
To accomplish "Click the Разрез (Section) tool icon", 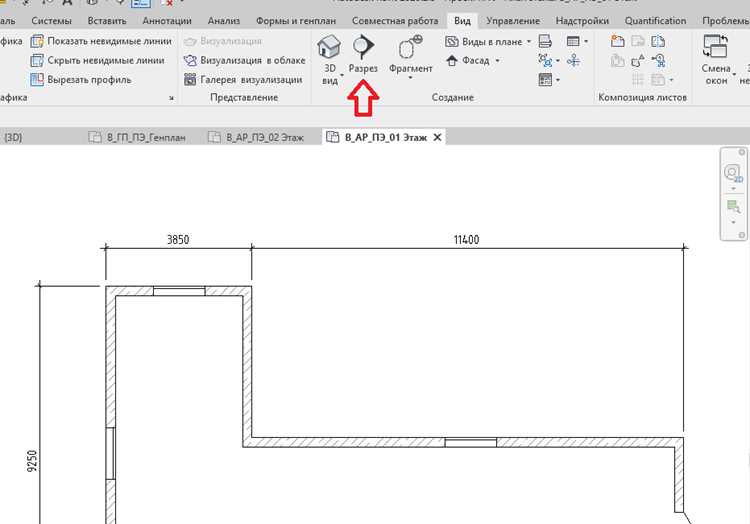I will (364, 46).
